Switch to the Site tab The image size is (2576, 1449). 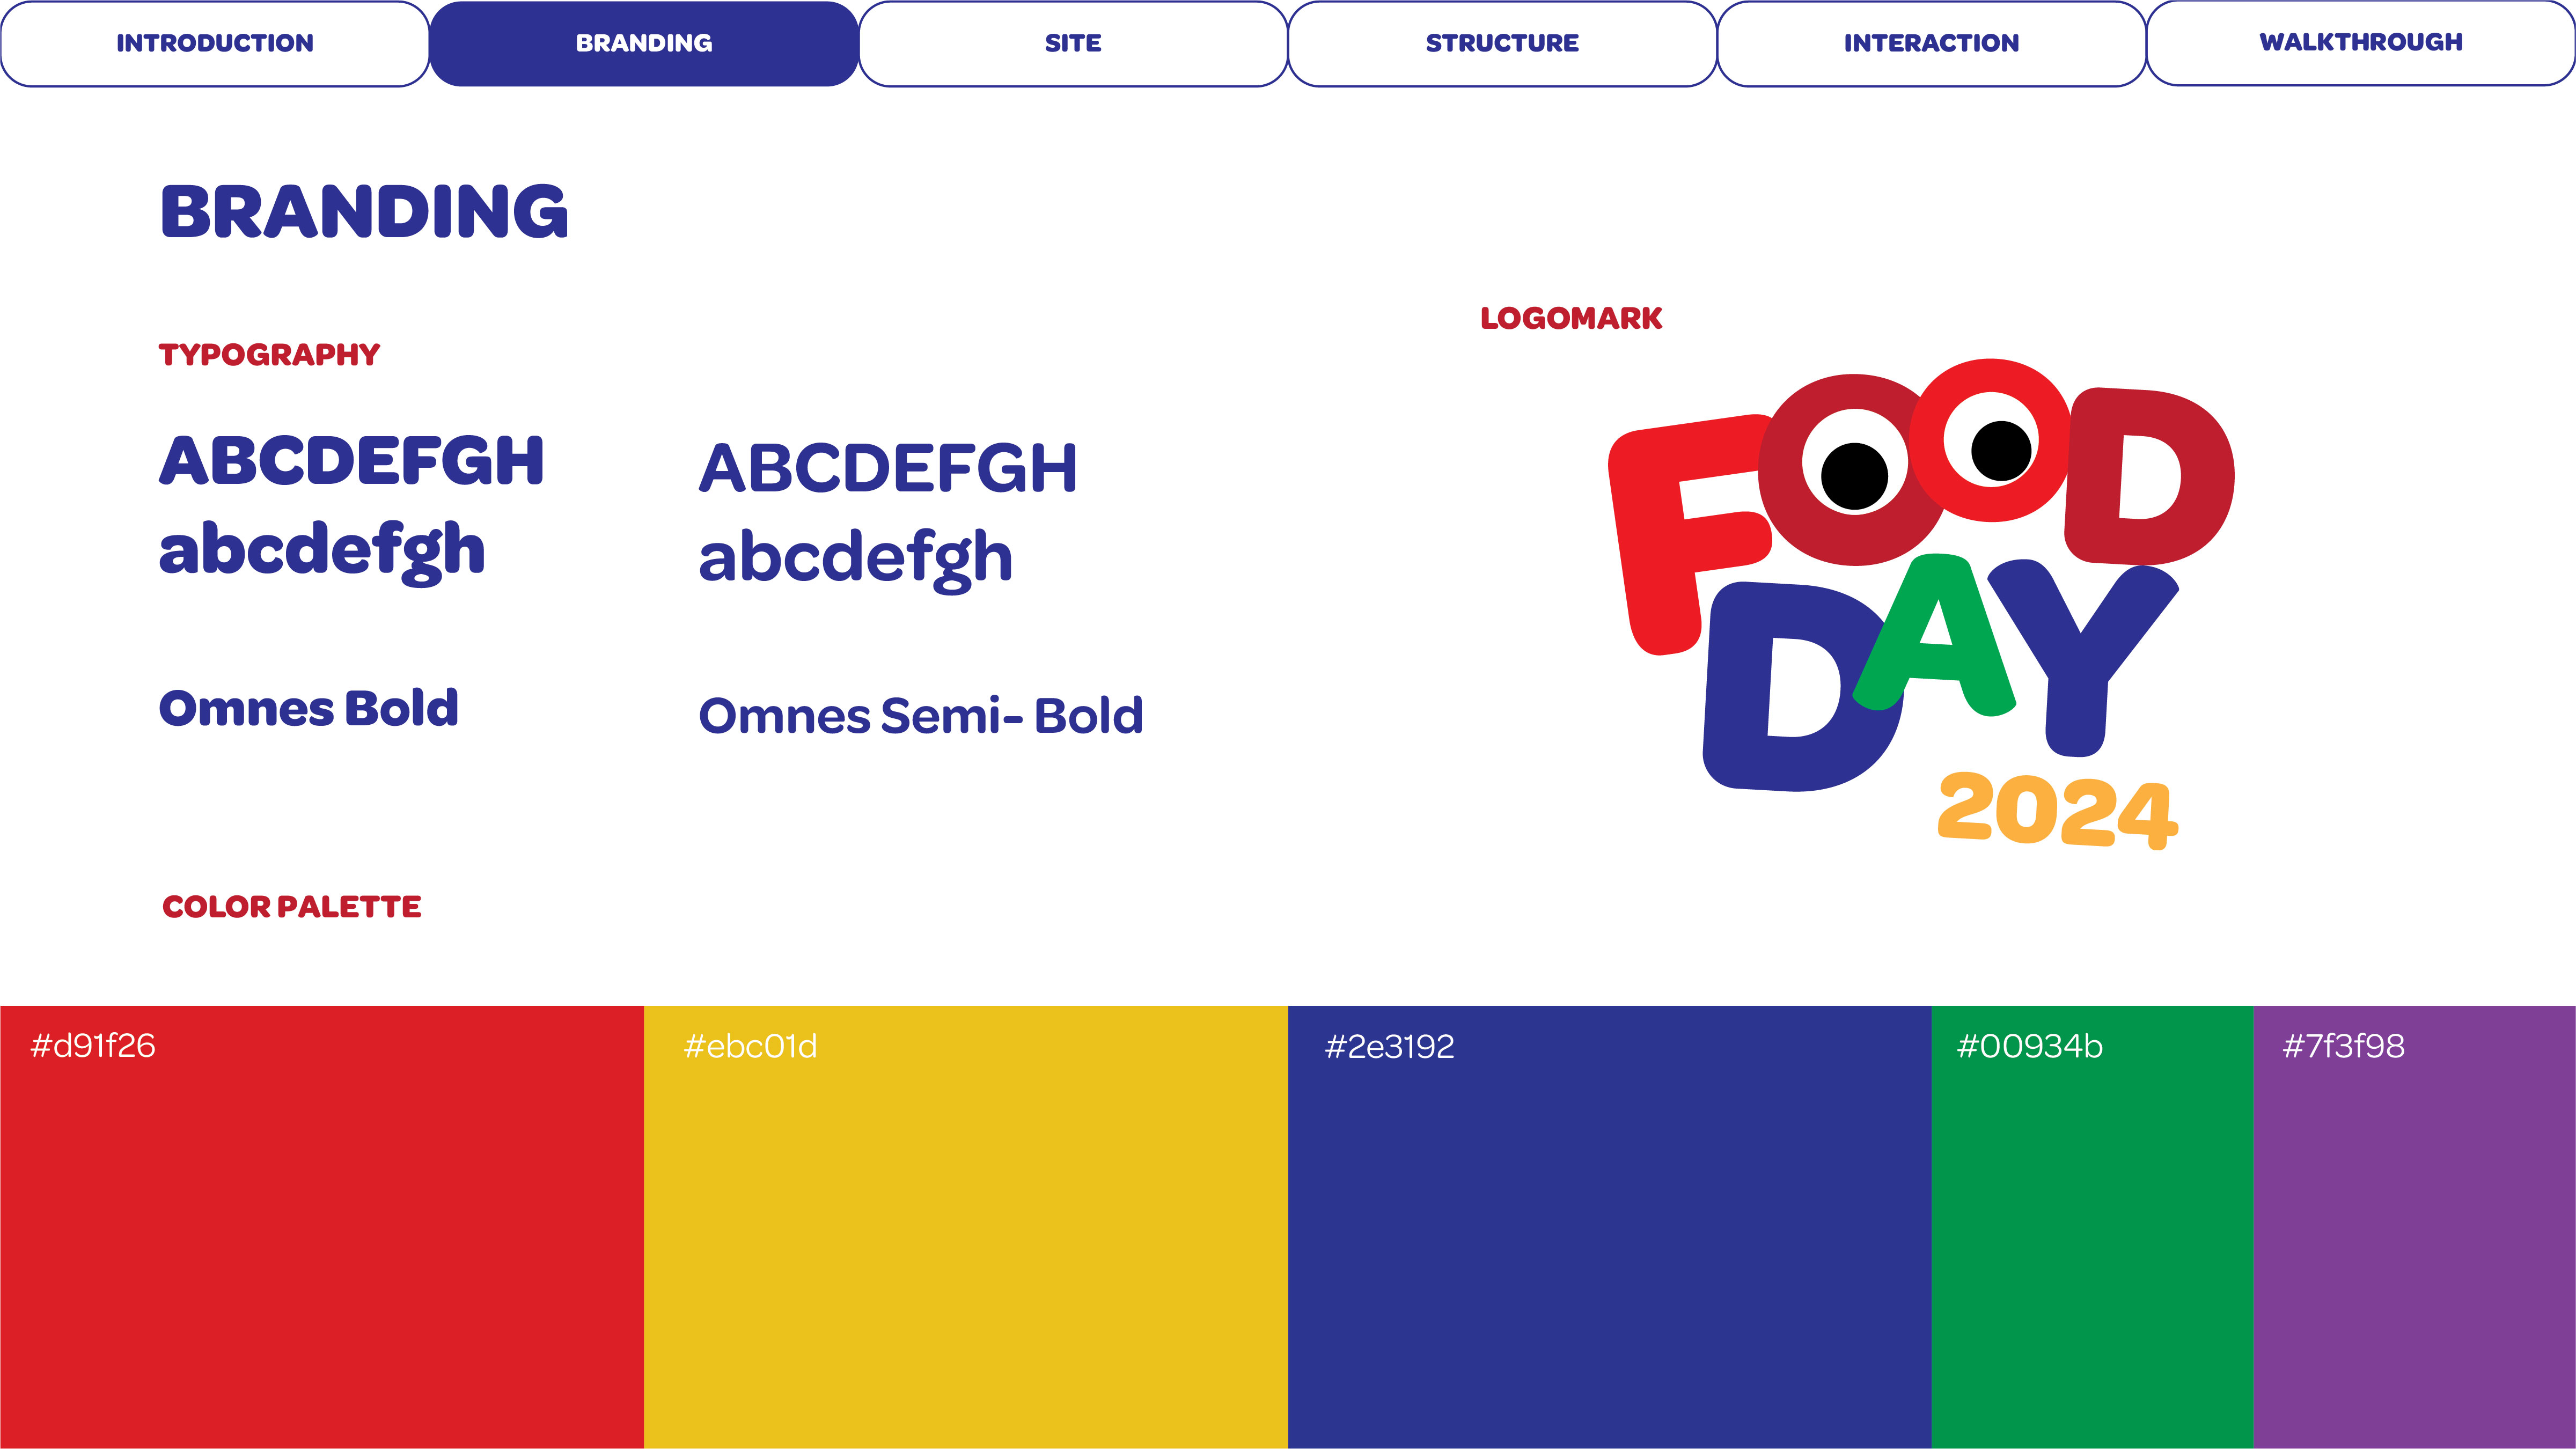(1073, 43)
